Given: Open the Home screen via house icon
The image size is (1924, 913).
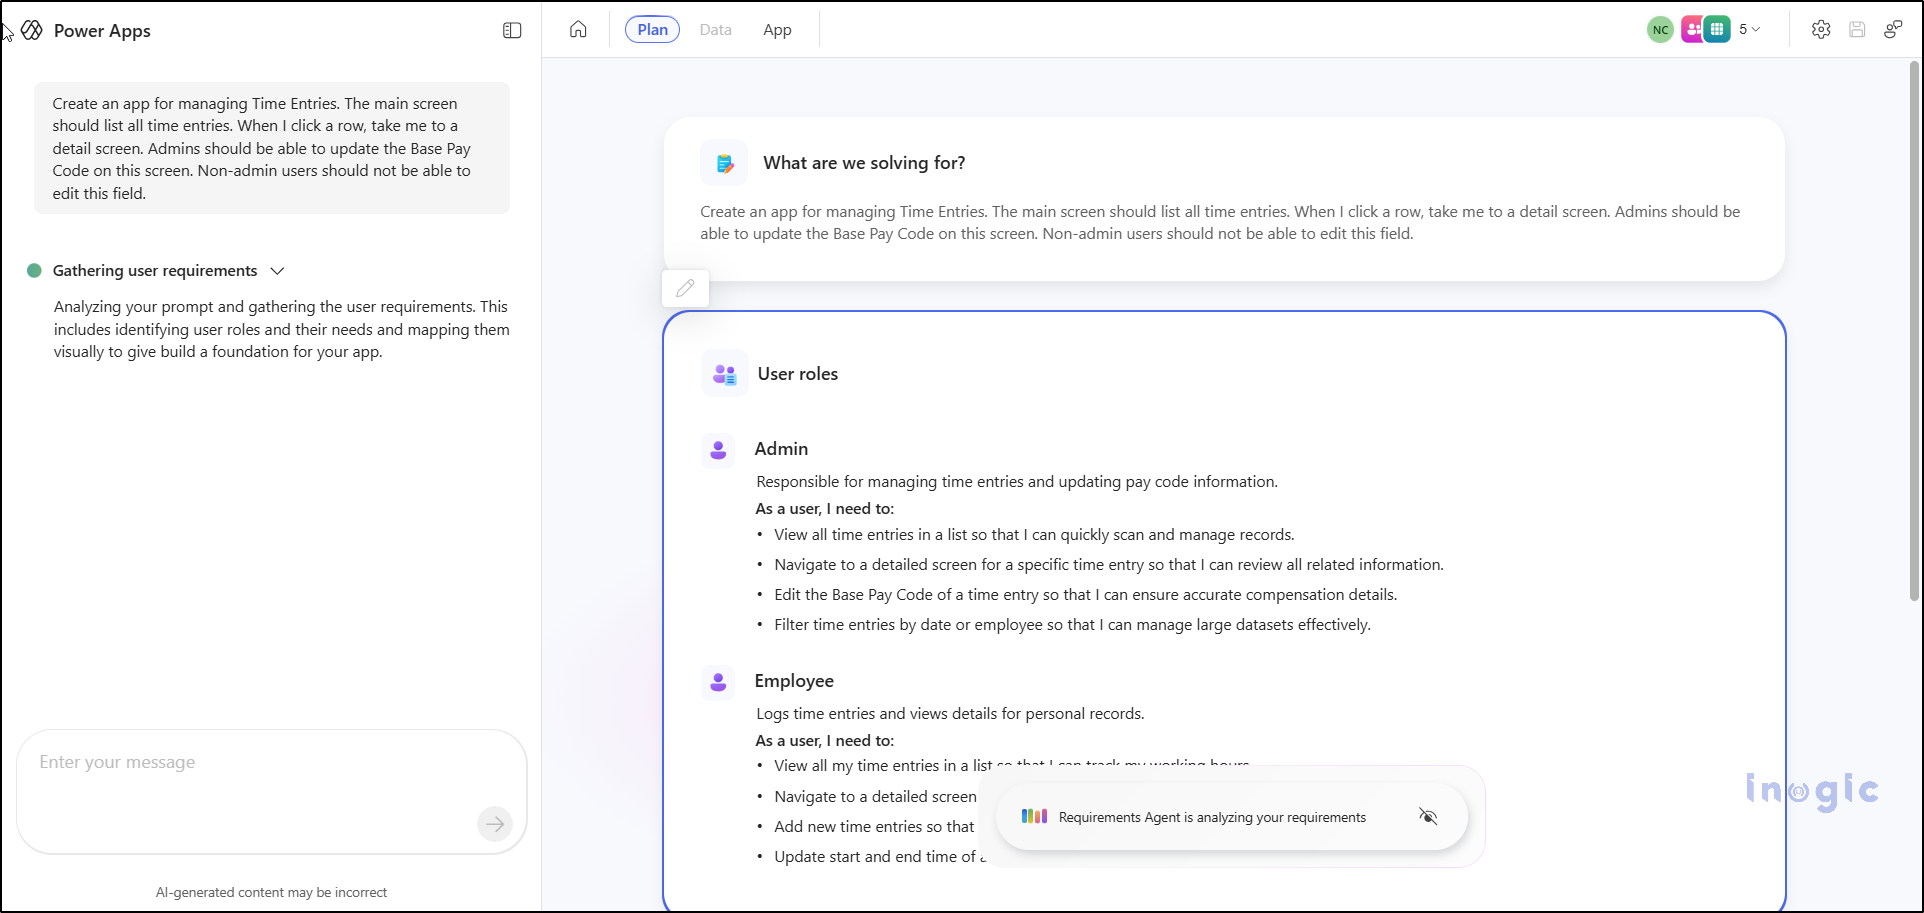Looking at the screenshot, I should (x=578, y=29).
